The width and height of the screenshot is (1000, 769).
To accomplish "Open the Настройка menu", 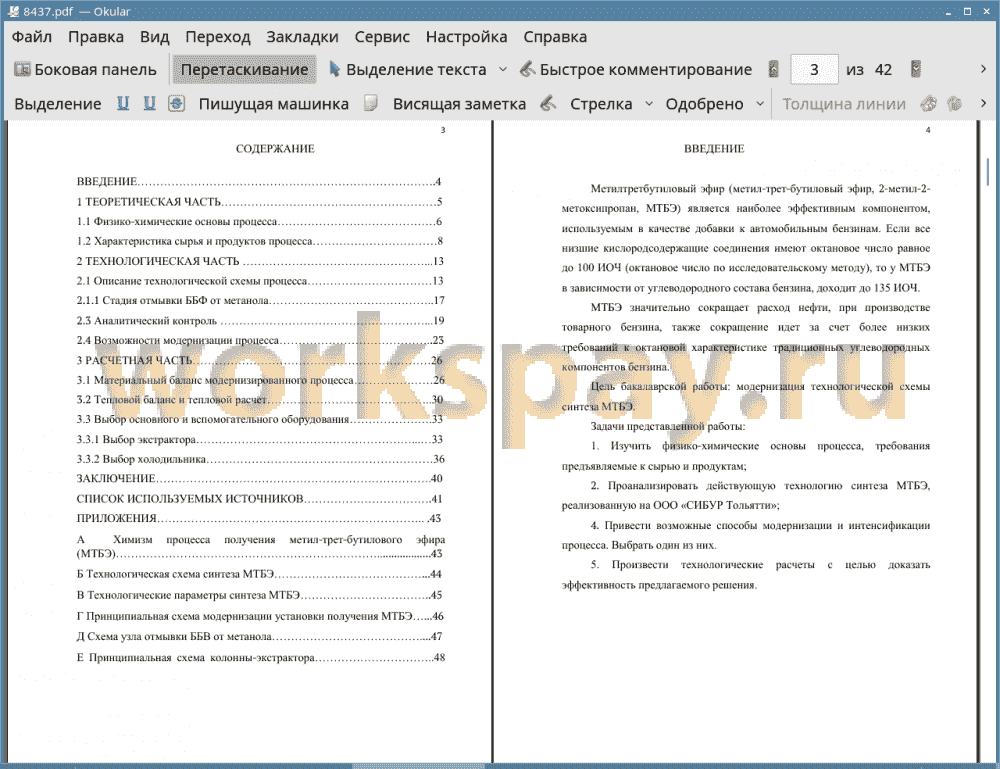I will (x=466, y=37).
